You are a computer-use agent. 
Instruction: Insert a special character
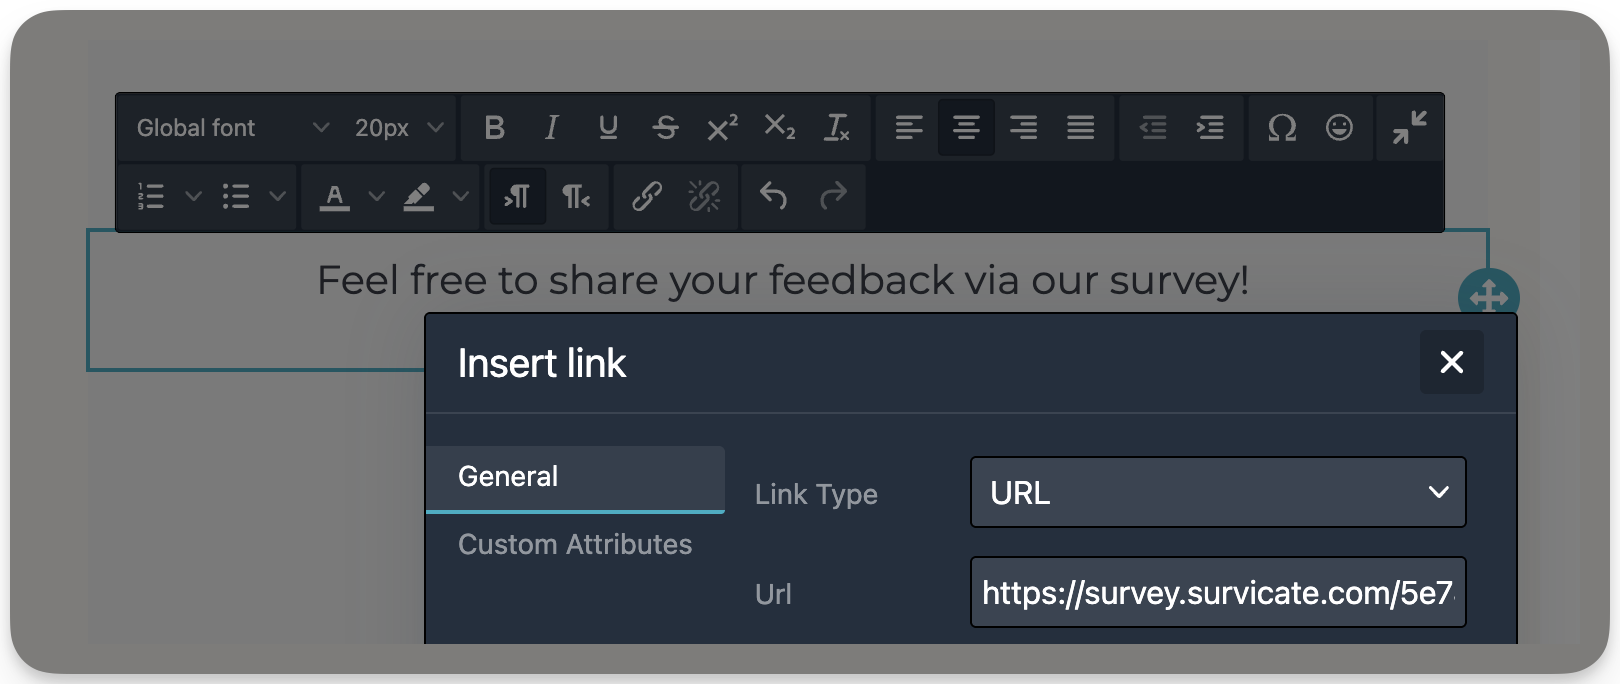(x=1282, y=128)
